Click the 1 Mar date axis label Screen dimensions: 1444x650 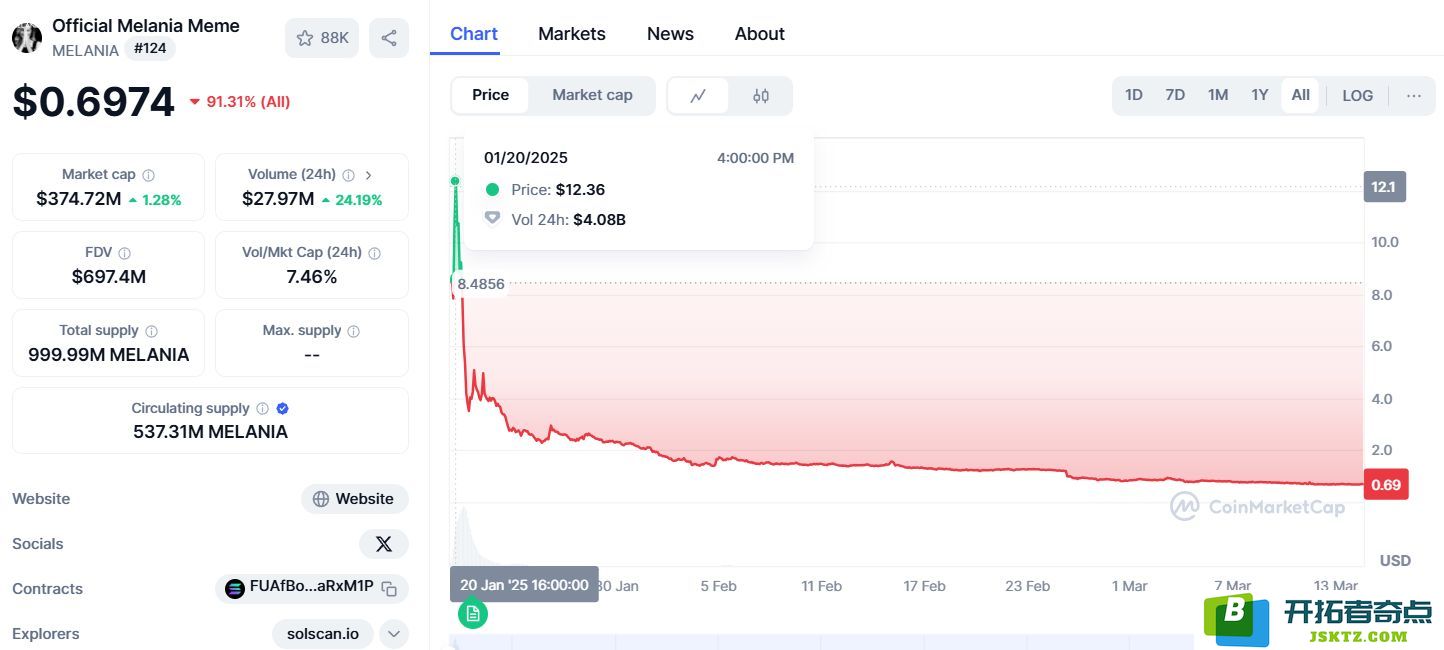click(x=1130, y=586)
